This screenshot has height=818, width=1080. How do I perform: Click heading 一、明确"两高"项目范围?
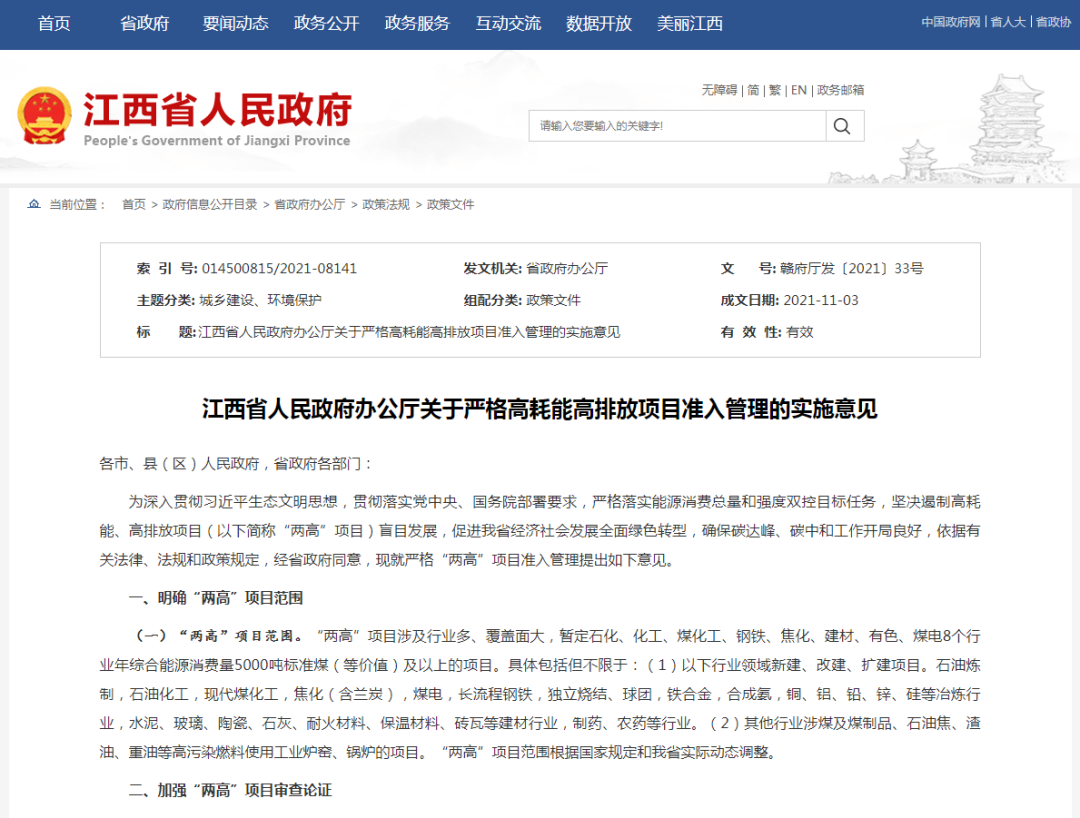pyautogui.click(x=216, y=598)
